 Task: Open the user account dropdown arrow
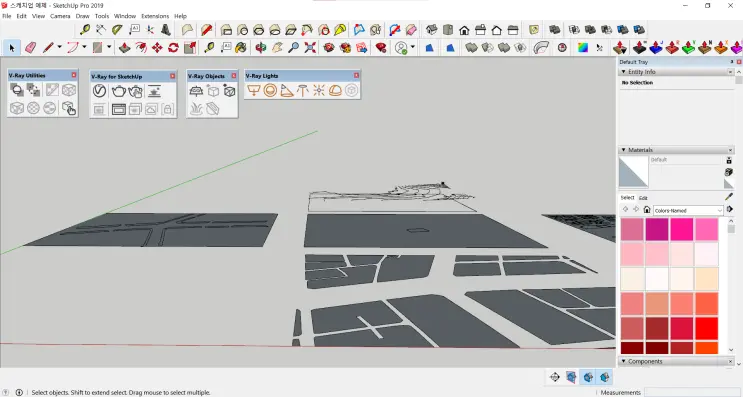412,47
